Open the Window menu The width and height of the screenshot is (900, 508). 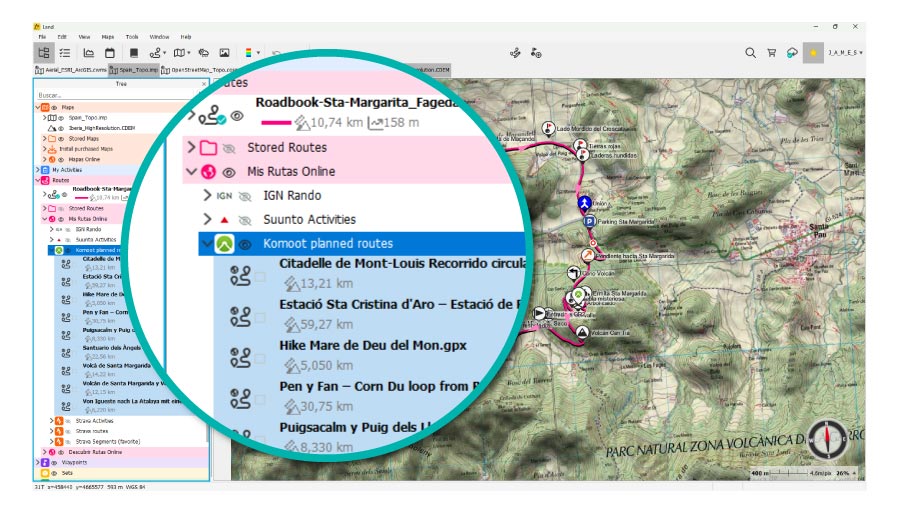coord(159,37)
